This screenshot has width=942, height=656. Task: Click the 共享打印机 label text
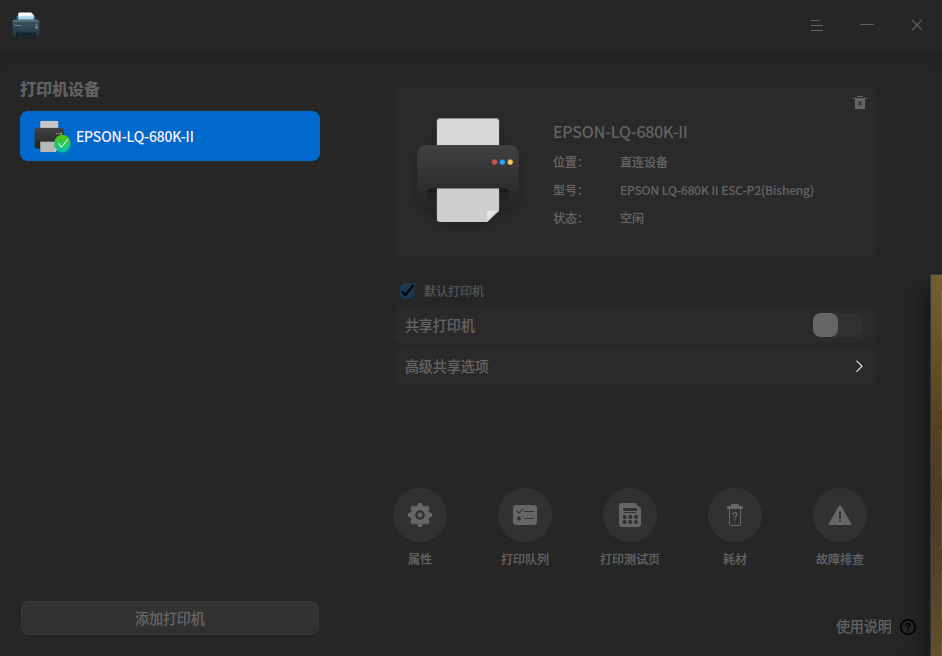[440, 326]
